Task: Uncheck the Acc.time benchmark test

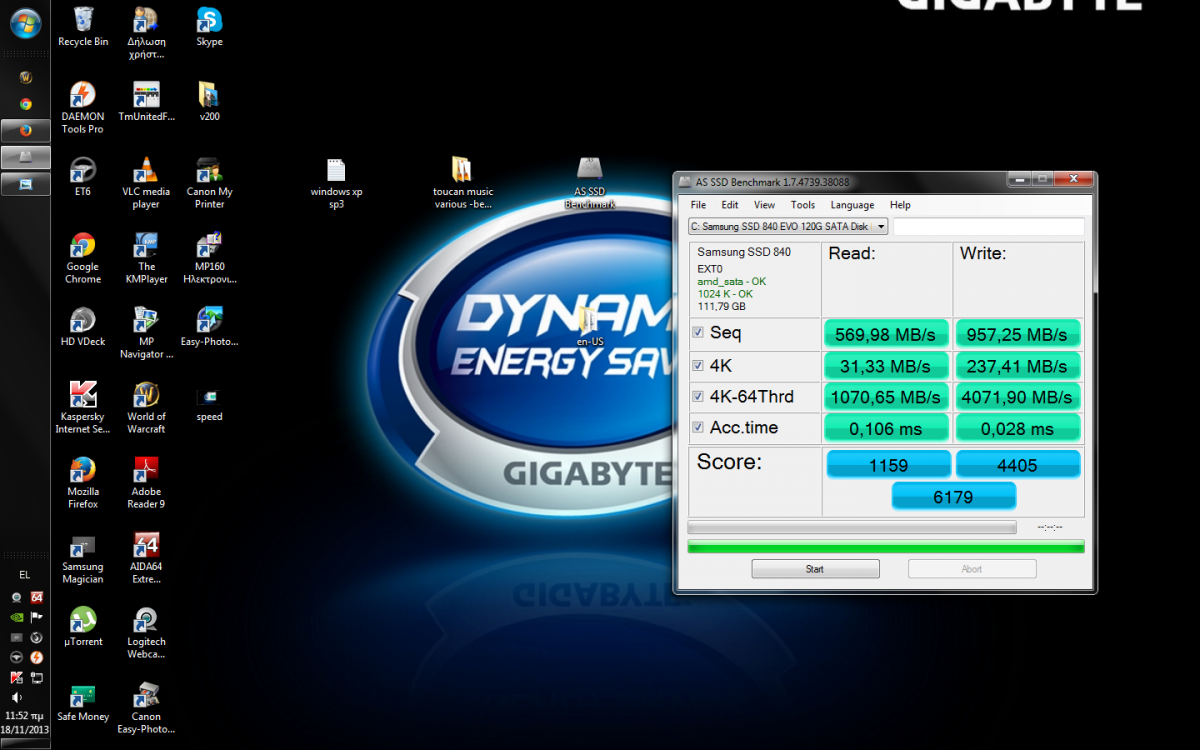Action: [698, 428]
